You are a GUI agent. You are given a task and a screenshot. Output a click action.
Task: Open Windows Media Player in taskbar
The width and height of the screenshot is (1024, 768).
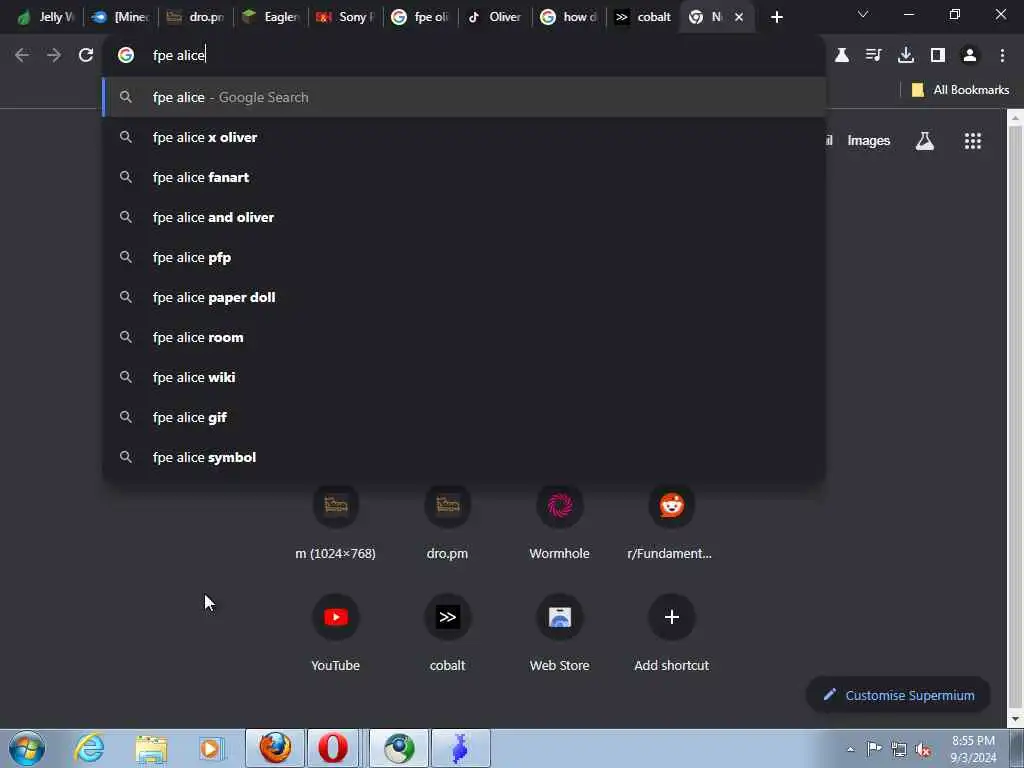[211, 748]
